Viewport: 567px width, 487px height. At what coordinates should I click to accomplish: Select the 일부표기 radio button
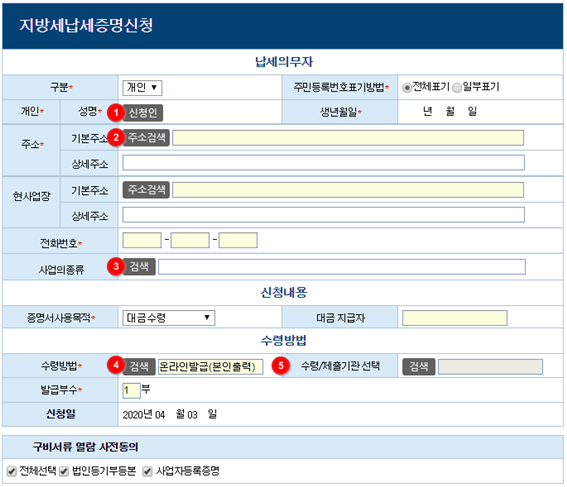[x=457, y=87]
